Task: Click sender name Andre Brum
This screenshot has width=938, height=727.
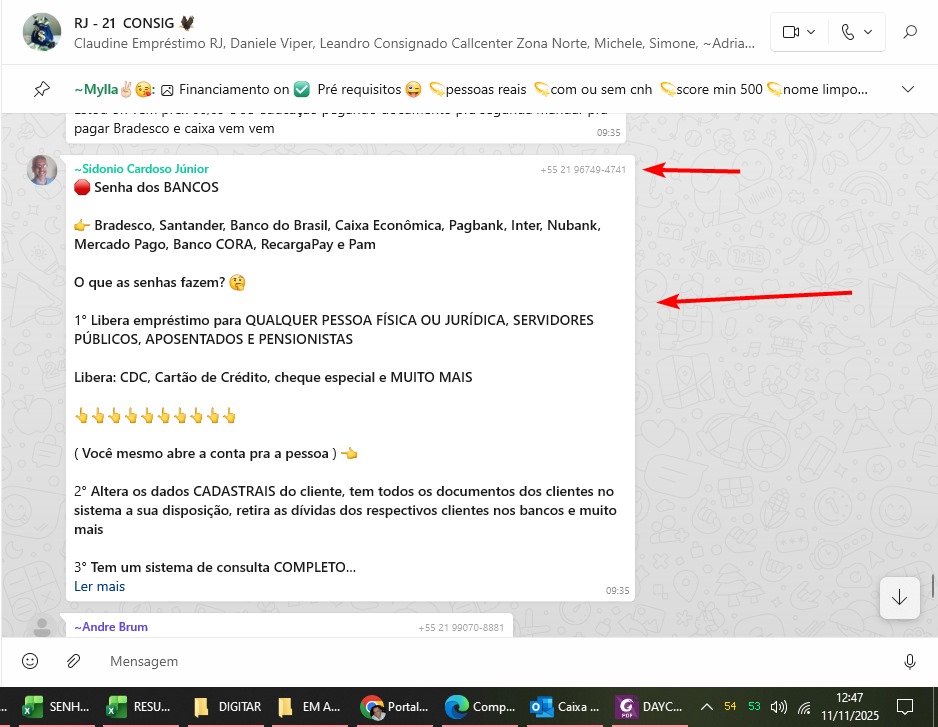Action: tap(111, 627)
